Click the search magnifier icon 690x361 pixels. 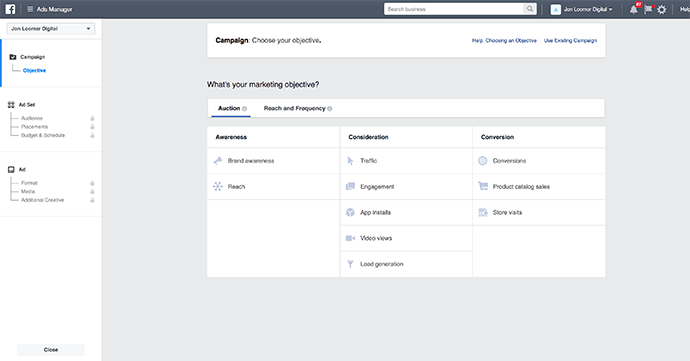click(530, 9)
